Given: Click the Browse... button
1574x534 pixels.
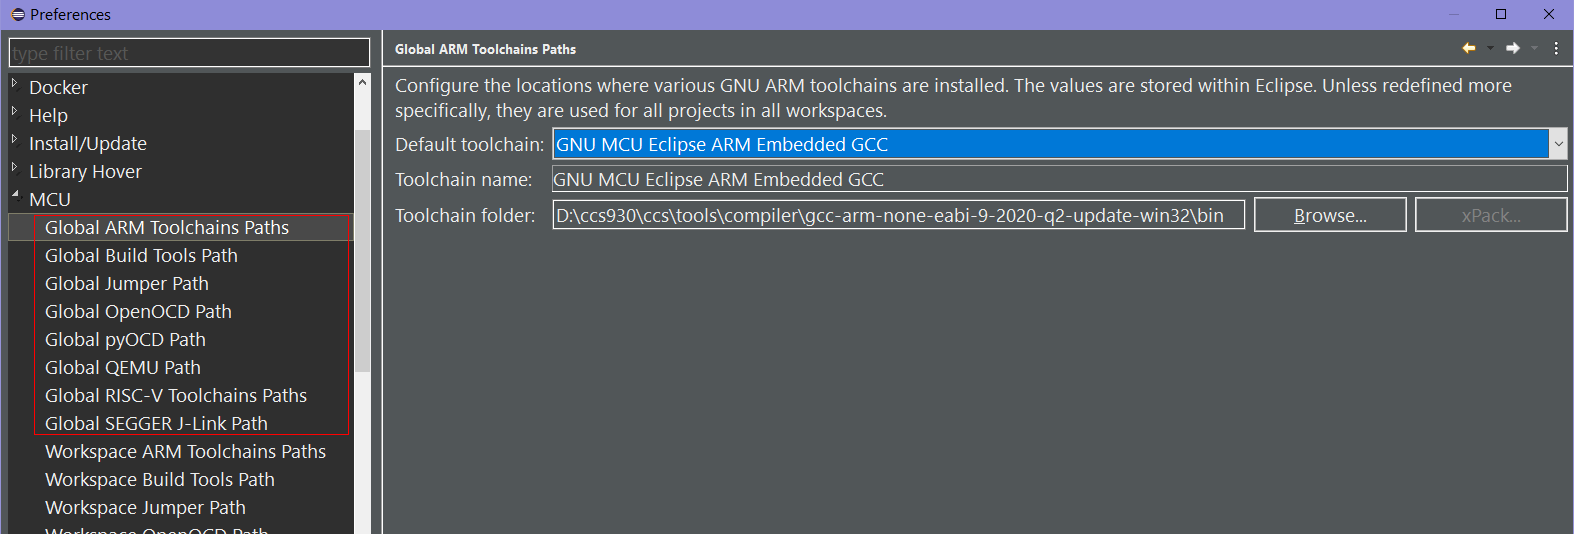Looking at the screenshot, I should click(x=1330, y=215).
